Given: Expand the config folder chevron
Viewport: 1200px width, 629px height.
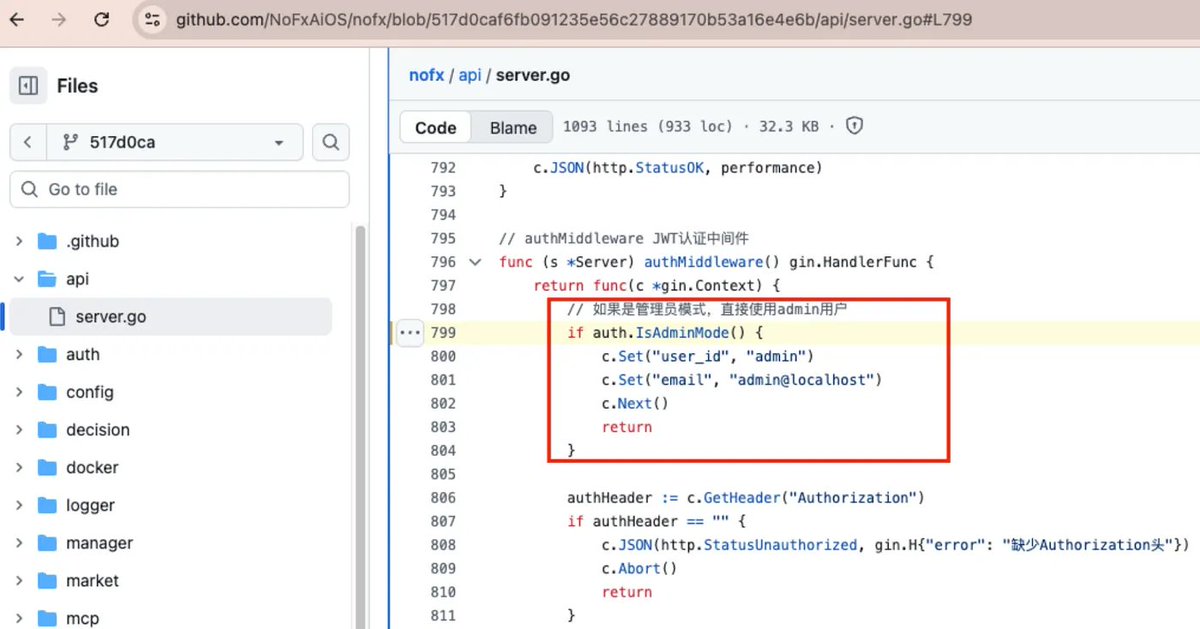Looking at the screenshot, I should pos(19,392).
